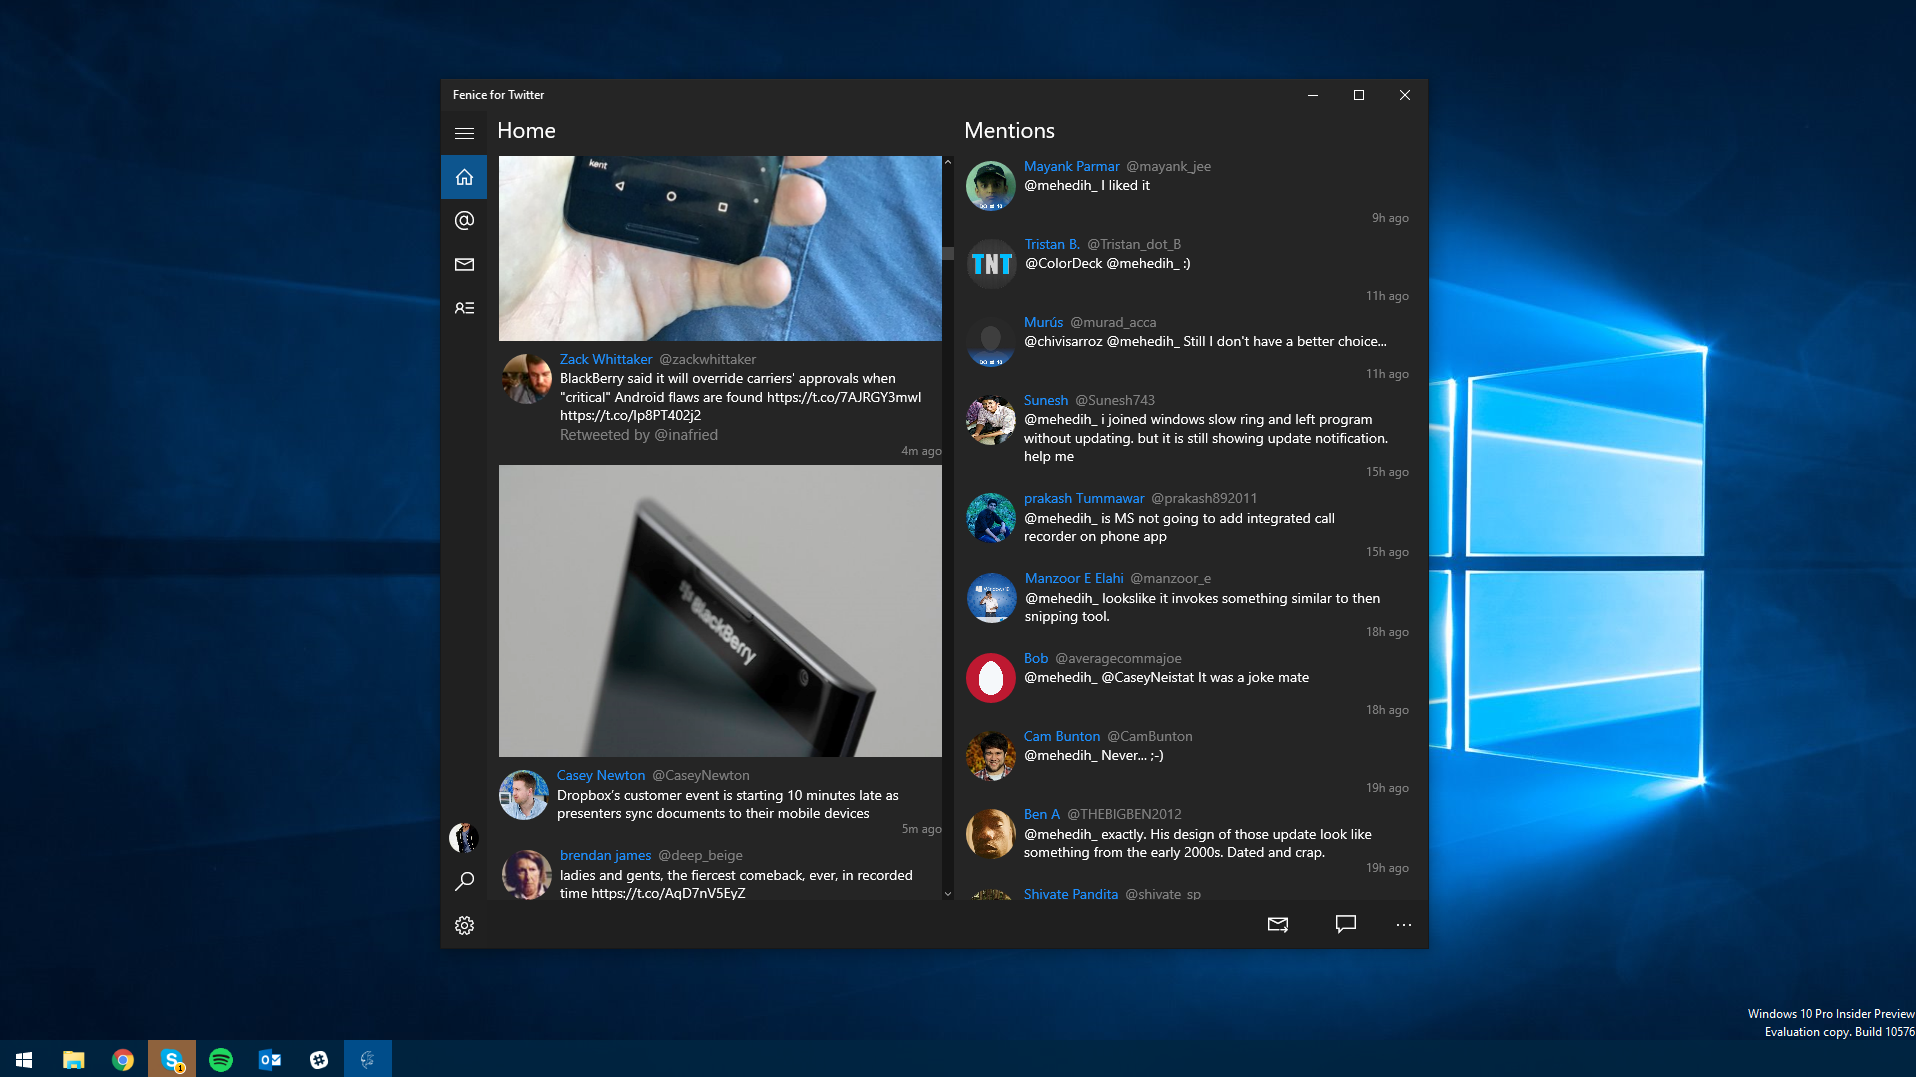View the hand holding phone image
1916x1077 pixels.
(x=720, y=248)
